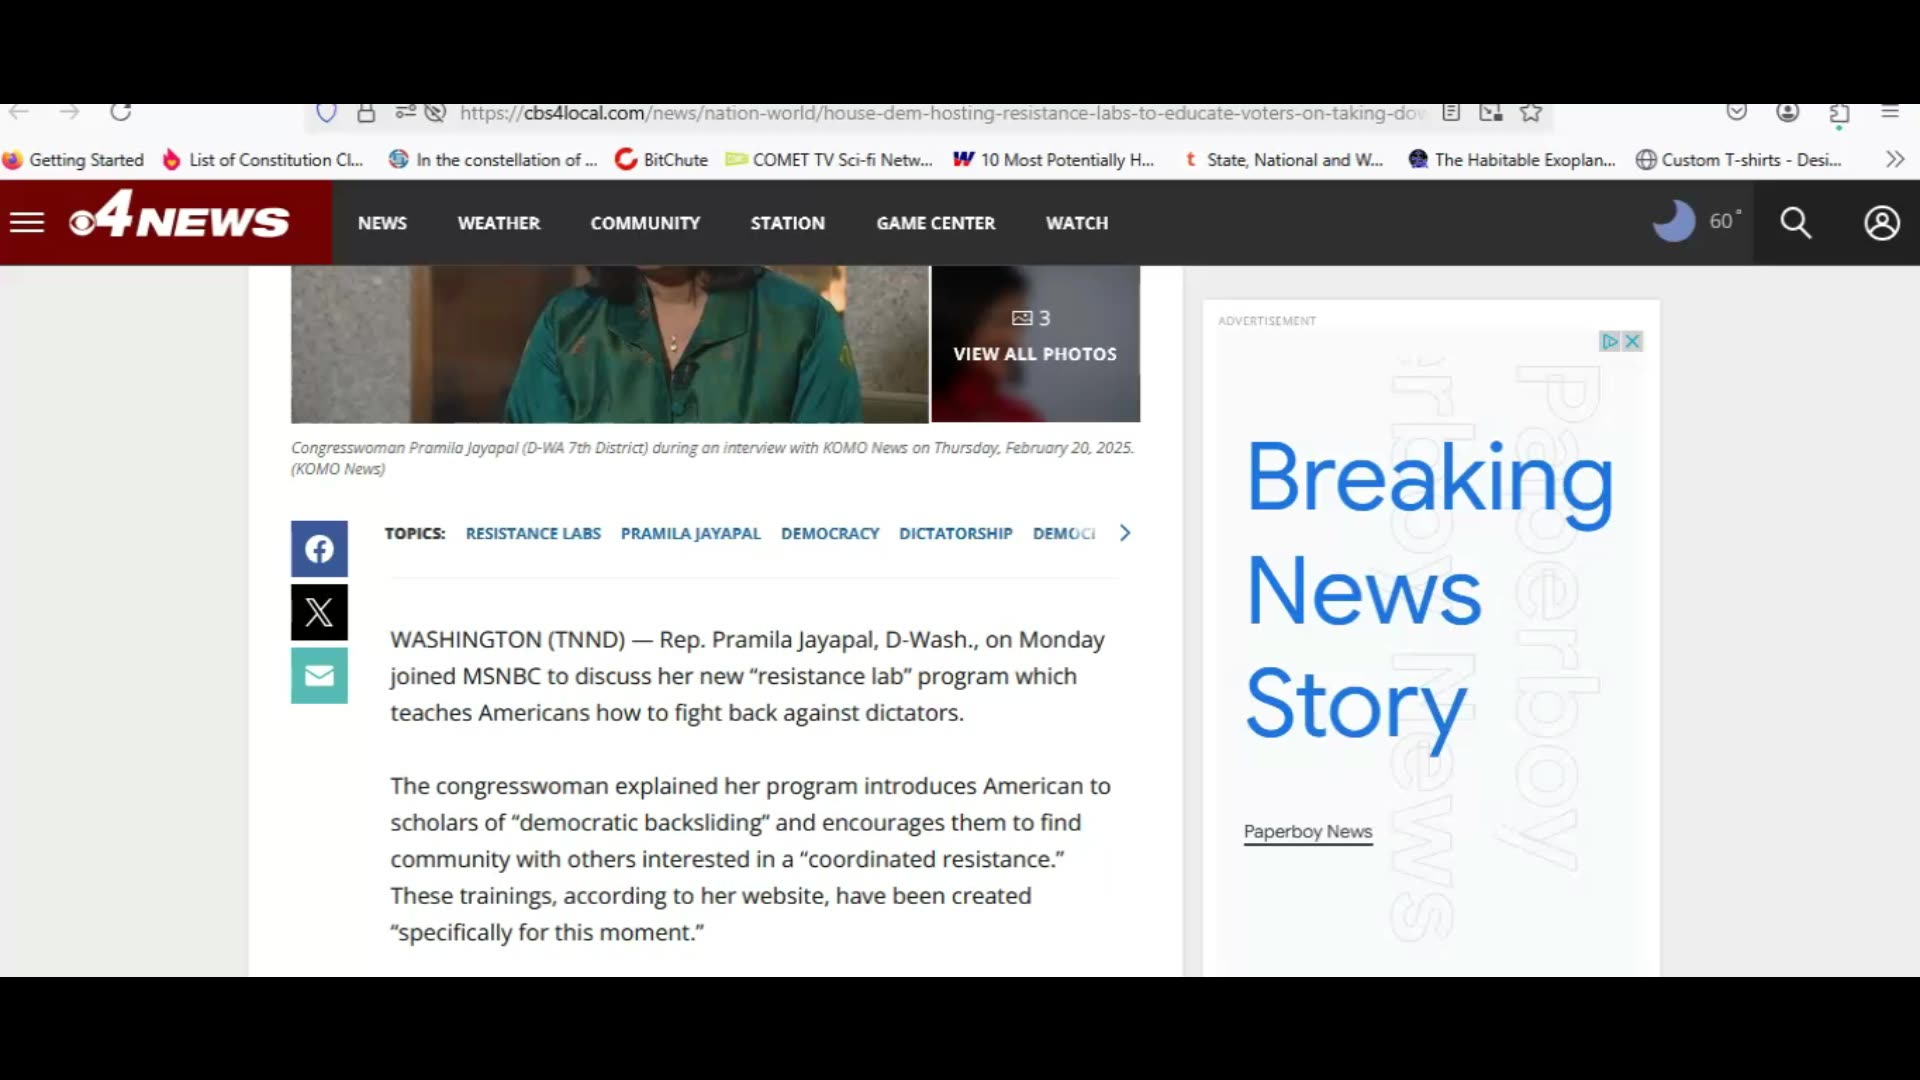
Task: Open the Community navigation menu
Action: pyautogui.click(x=645, y=223)
